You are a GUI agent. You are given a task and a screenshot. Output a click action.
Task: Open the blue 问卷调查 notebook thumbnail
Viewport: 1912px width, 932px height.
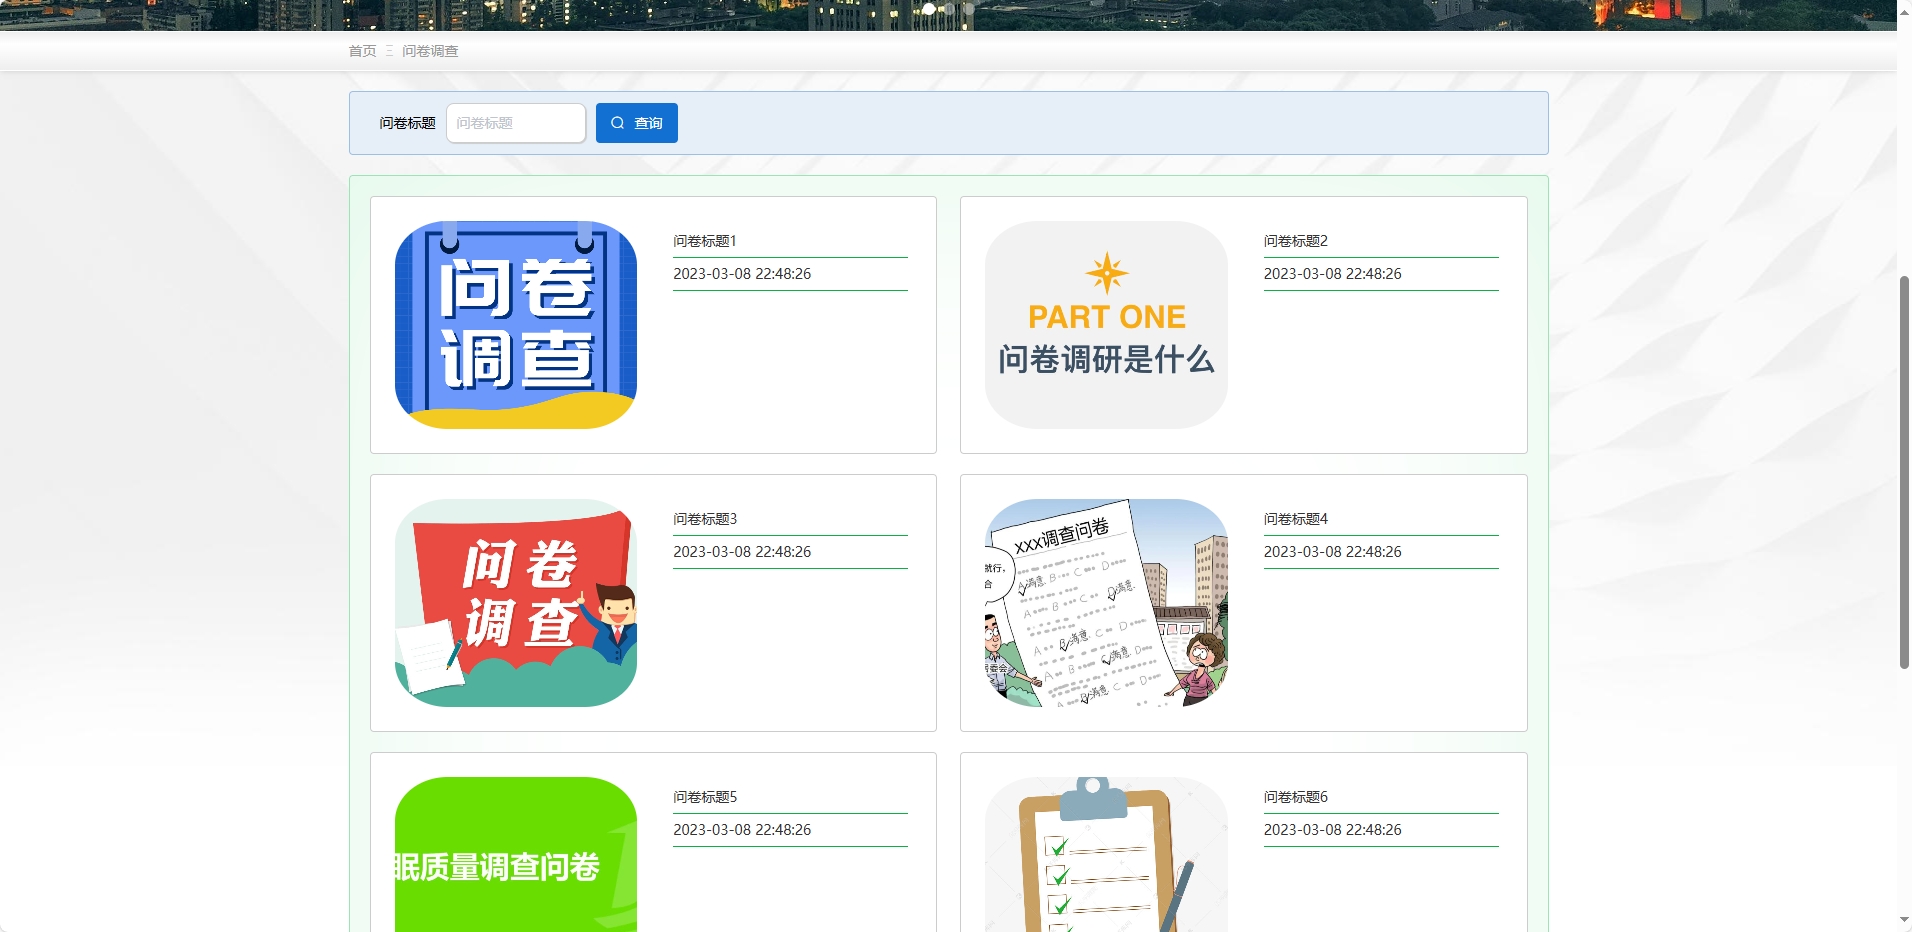(x=516, y=325)
